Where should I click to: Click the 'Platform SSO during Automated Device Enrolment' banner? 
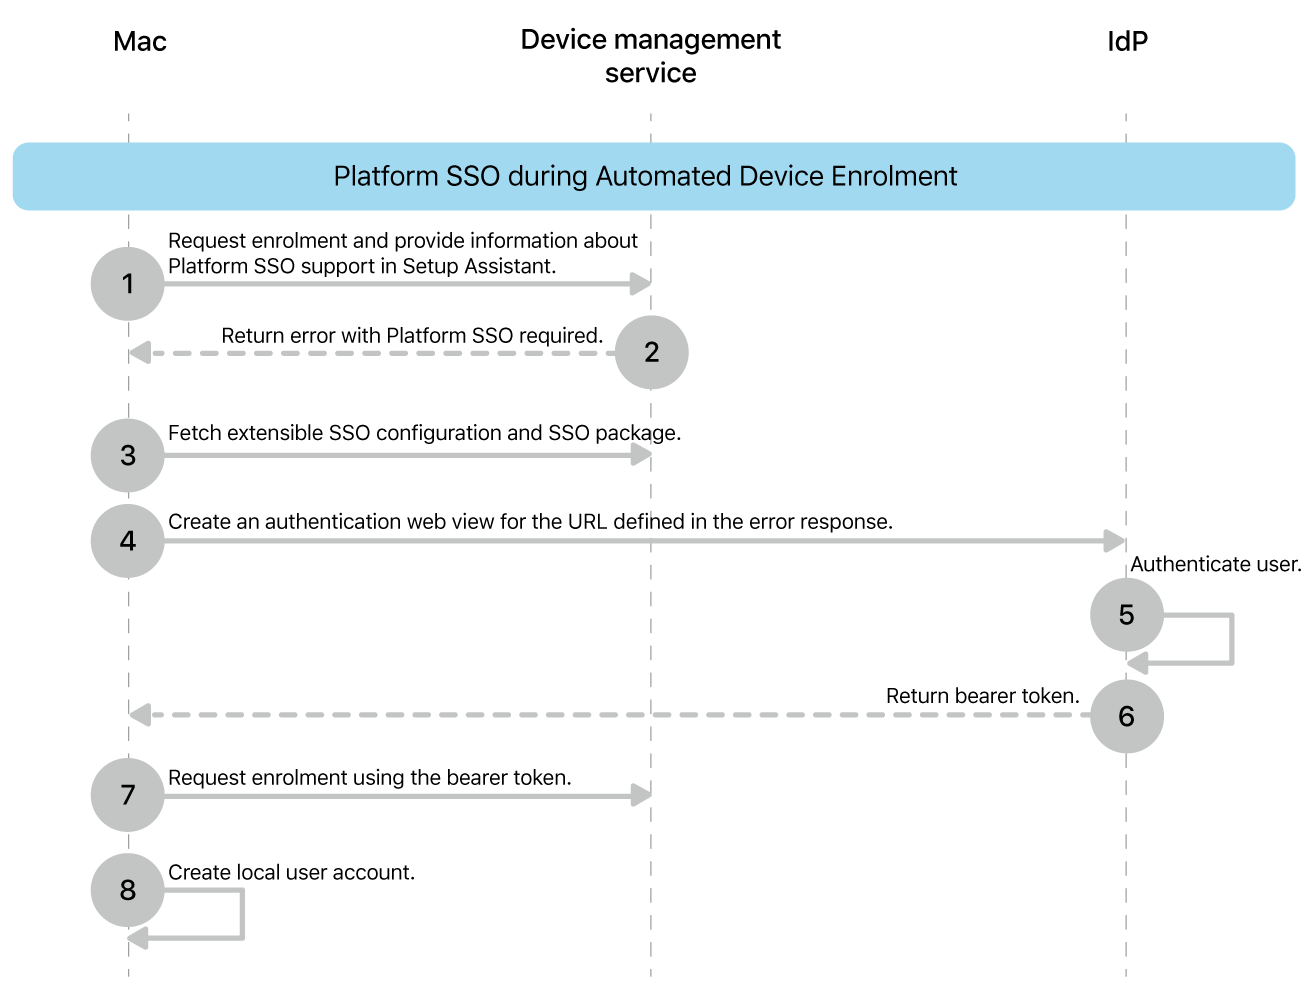(x=654, y=176)
